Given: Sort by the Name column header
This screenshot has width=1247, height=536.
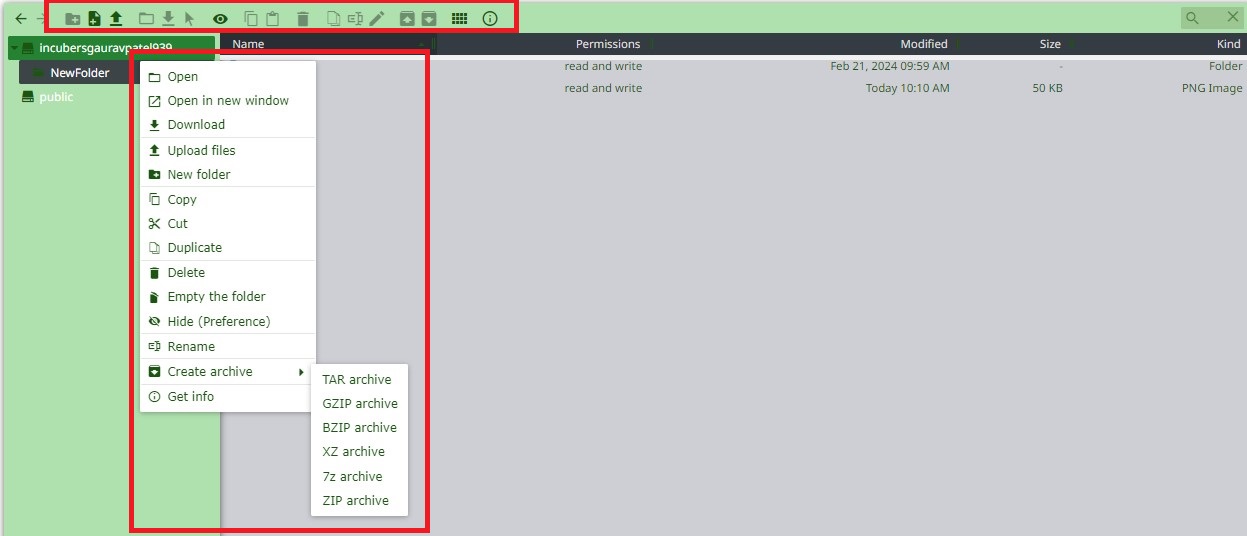Looking at the screenshot, I should click(x=248, y=44).
